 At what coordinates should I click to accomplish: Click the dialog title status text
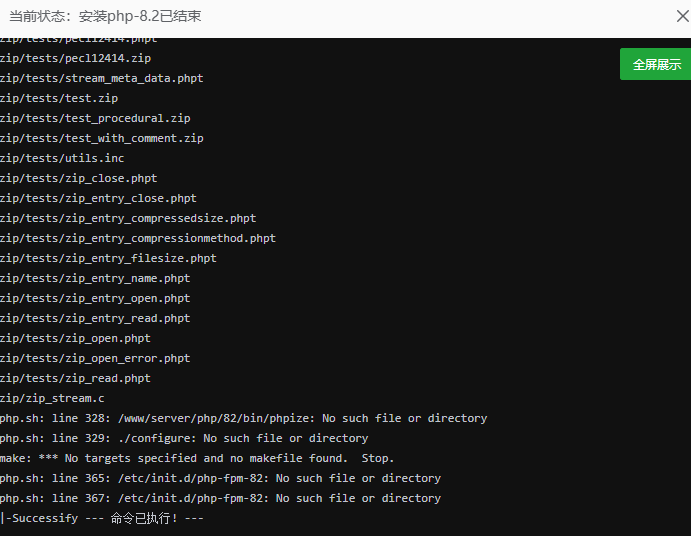(105, 16)
